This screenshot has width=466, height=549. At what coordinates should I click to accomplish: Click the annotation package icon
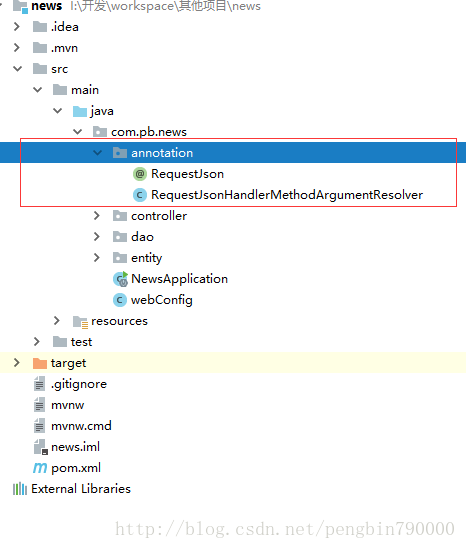[x=120, y=153]
